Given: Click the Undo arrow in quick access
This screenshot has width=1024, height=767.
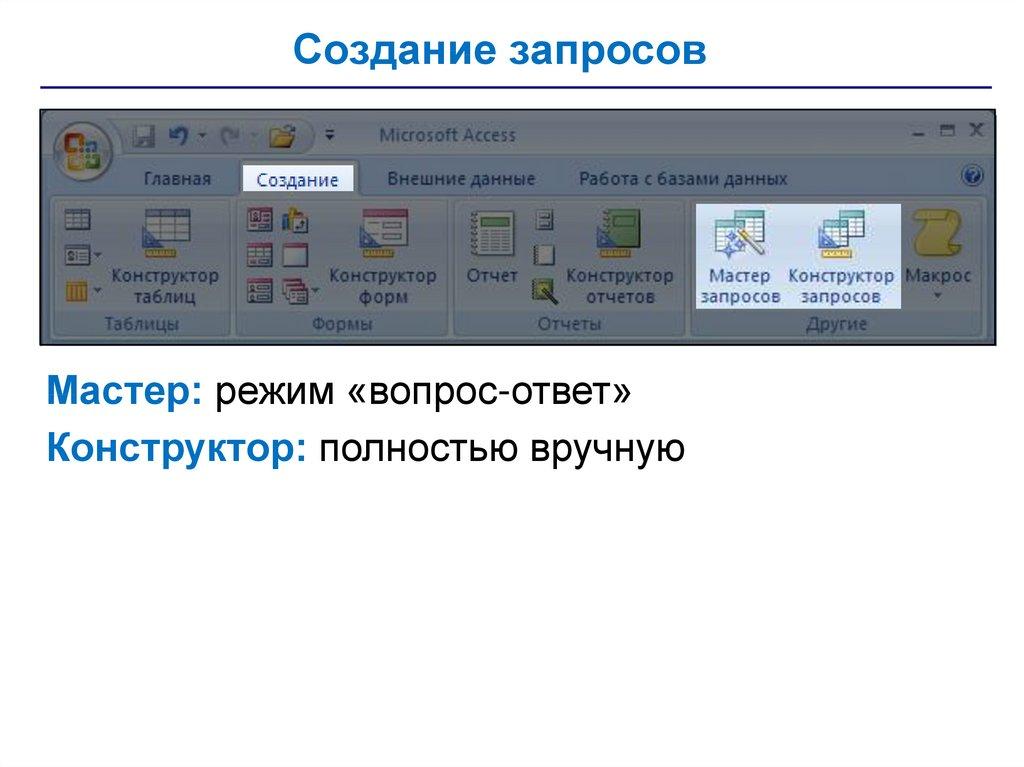Looking at the screenshot, I should click(178, 135).
